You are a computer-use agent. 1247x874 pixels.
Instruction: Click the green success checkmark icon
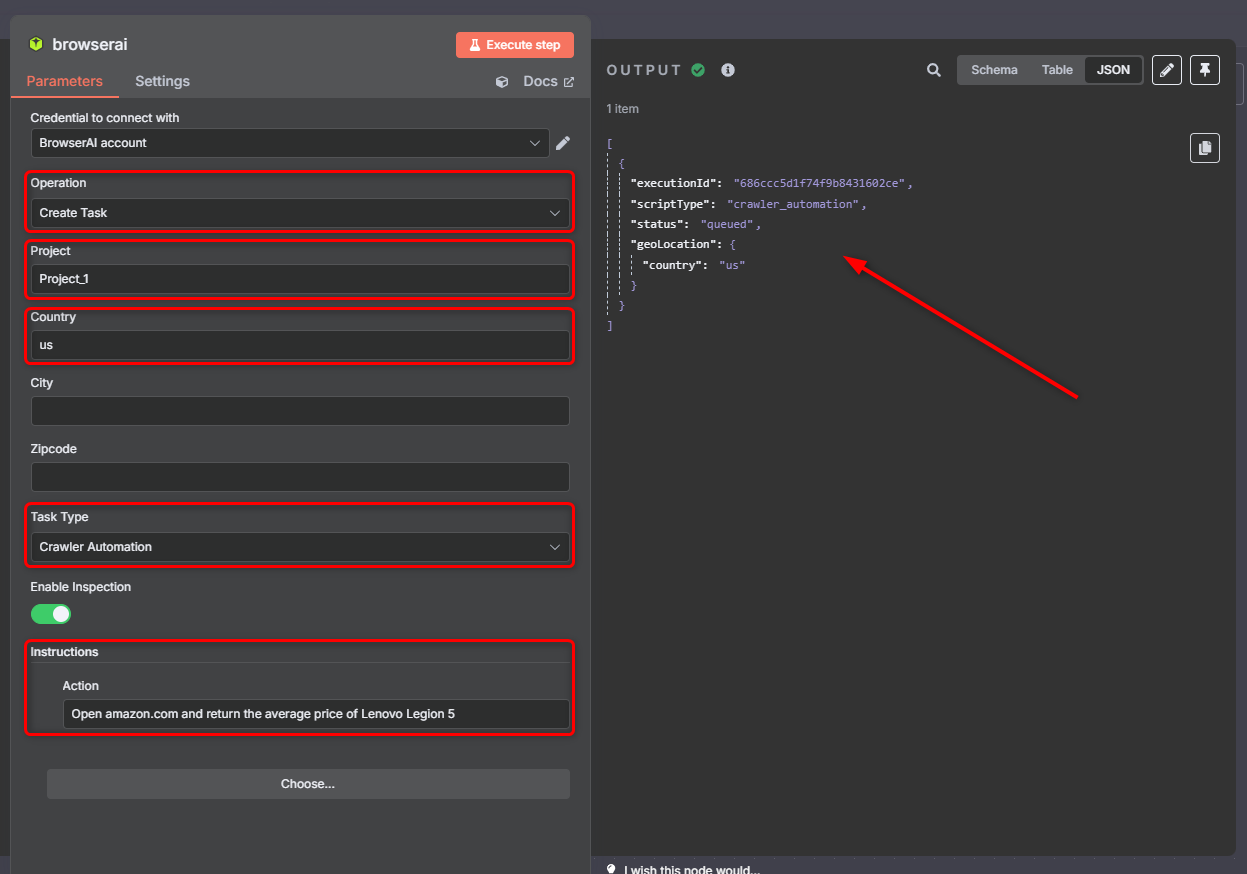tap(698, 70)
